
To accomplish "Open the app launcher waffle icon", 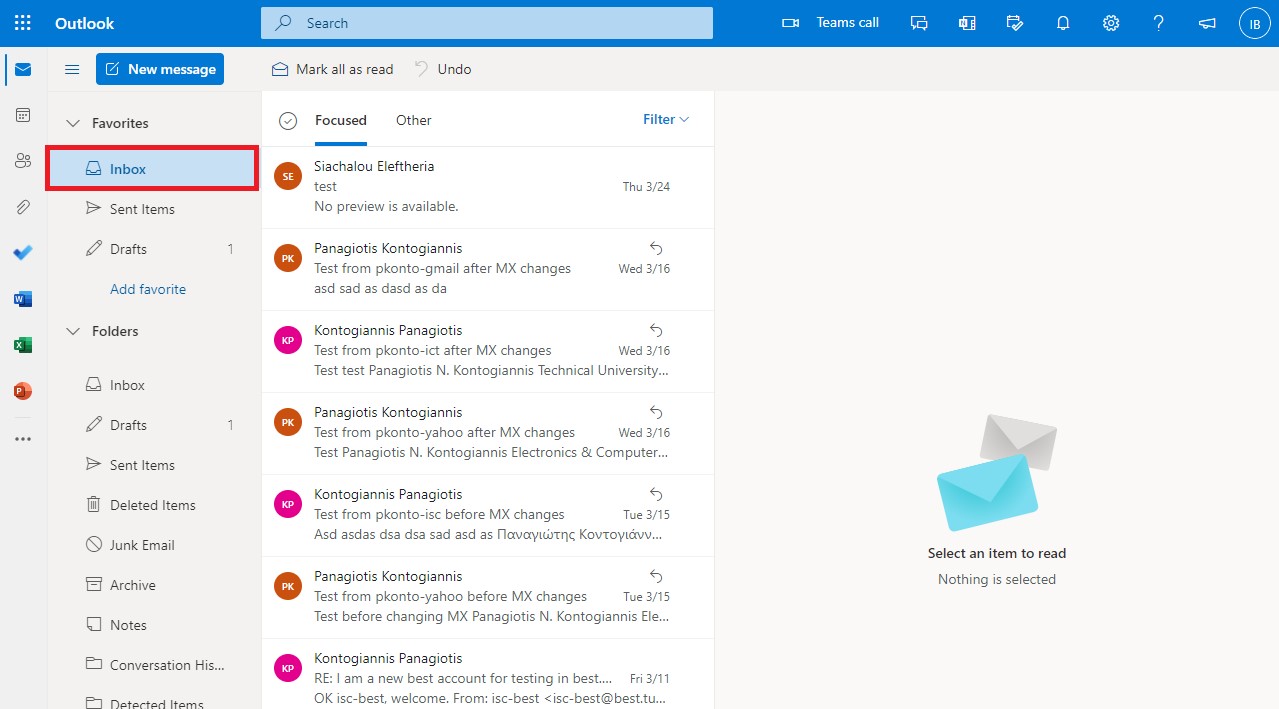I will pos(22,23).
